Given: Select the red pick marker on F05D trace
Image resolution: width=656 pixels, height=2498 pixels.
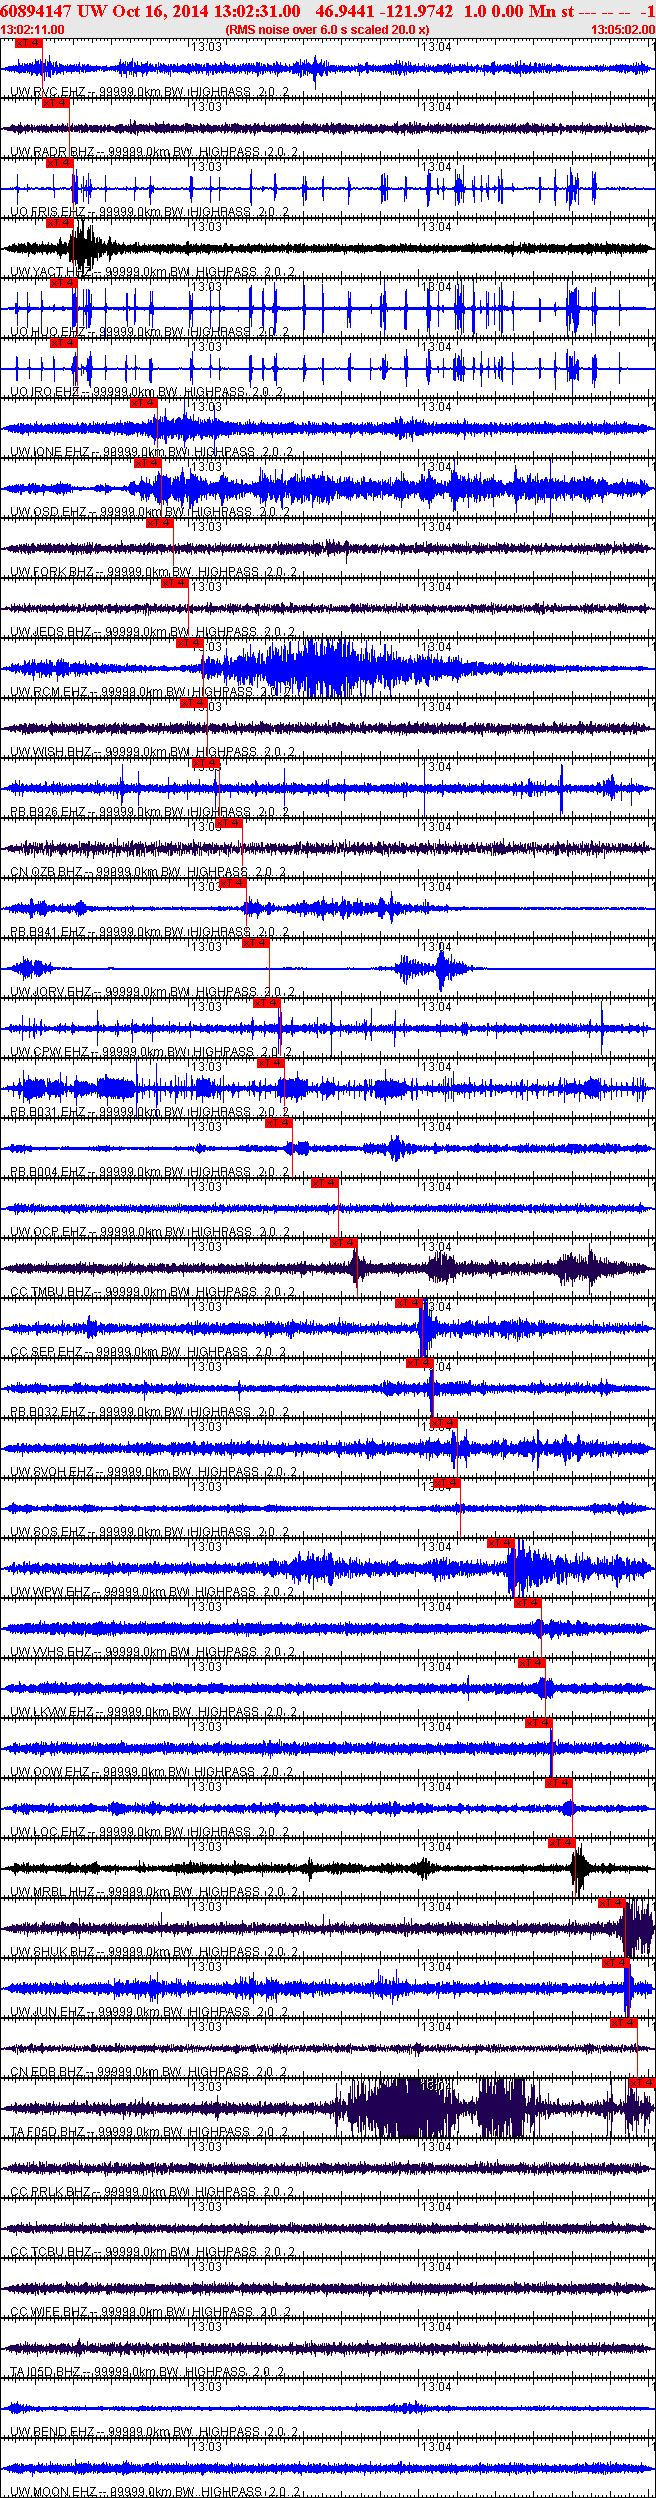Looking at the screenshot, I should click(642, 2083).
